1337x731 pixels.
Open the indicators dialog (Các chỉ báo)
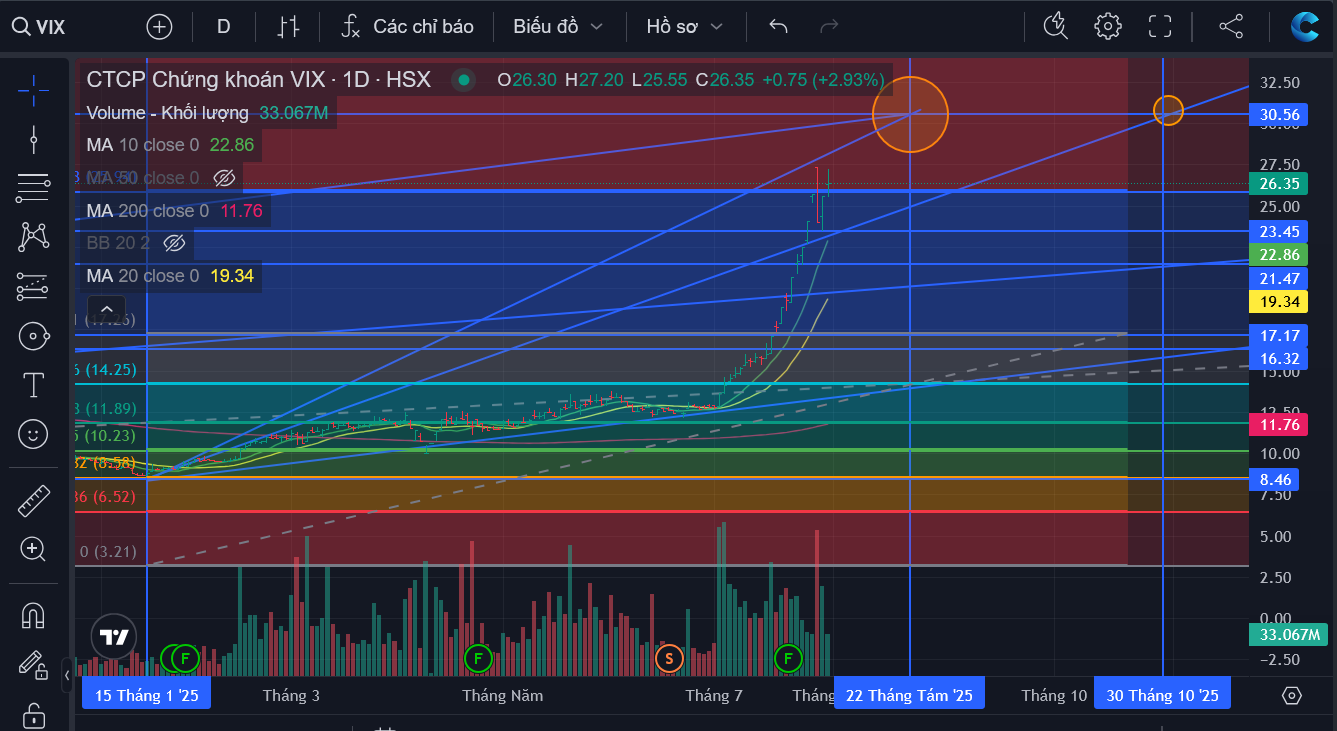tap(406, 27)
